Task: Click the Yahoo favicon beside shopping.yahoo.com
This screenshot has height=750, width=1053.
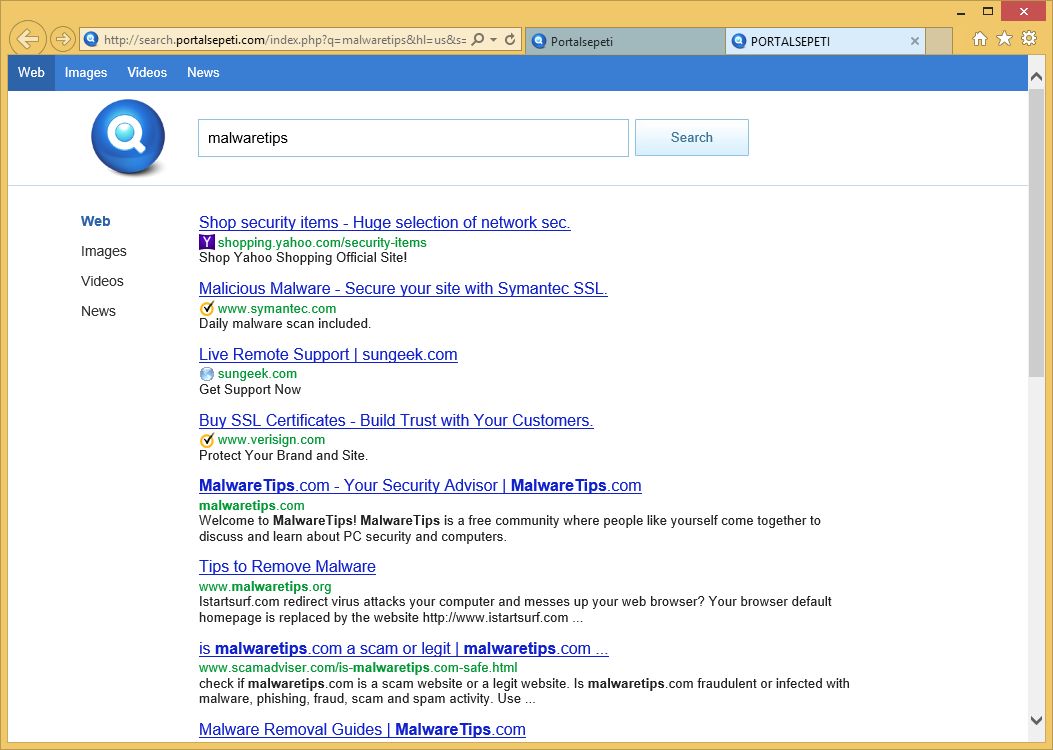Action: [207, 242]
